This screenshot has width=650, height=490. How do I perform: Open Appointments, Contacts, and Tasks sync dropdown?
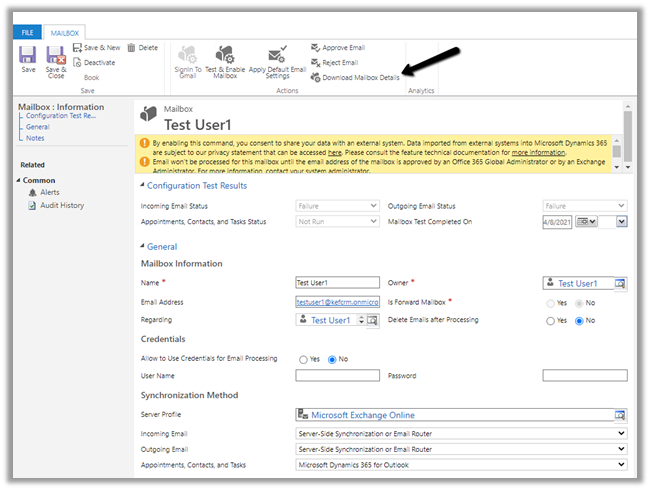[x=461, y=465]
